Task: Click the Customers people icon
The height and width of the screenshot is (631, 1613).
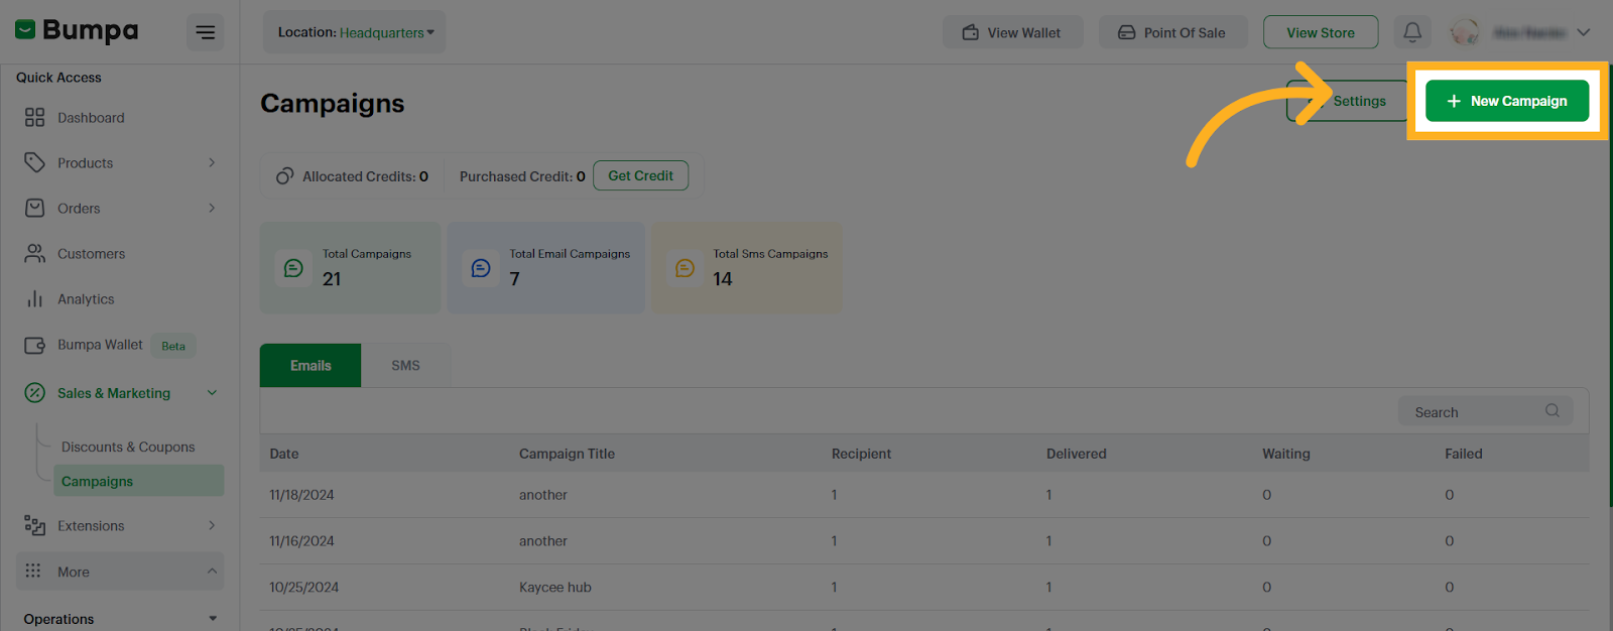Action: coord(35,253)
